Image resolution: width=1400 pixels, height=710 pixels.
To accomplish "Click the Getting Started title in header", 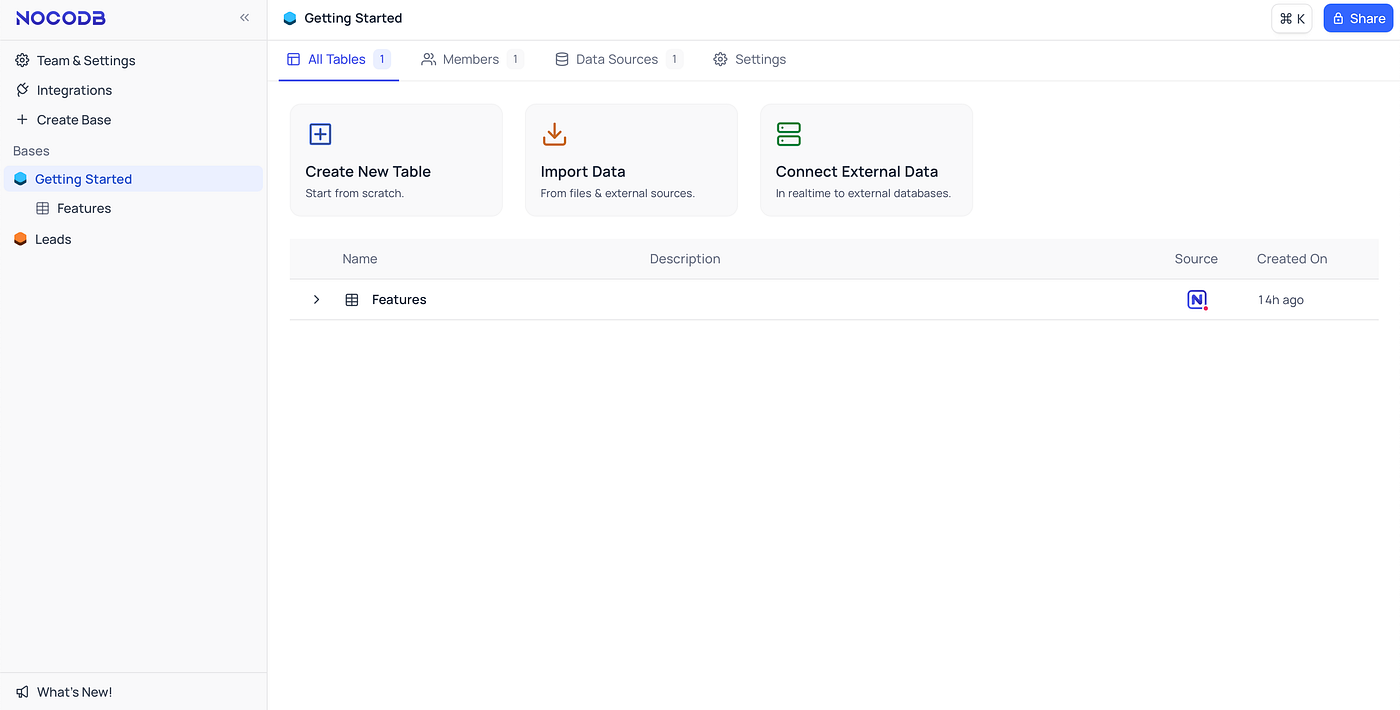I will point(353,18).
